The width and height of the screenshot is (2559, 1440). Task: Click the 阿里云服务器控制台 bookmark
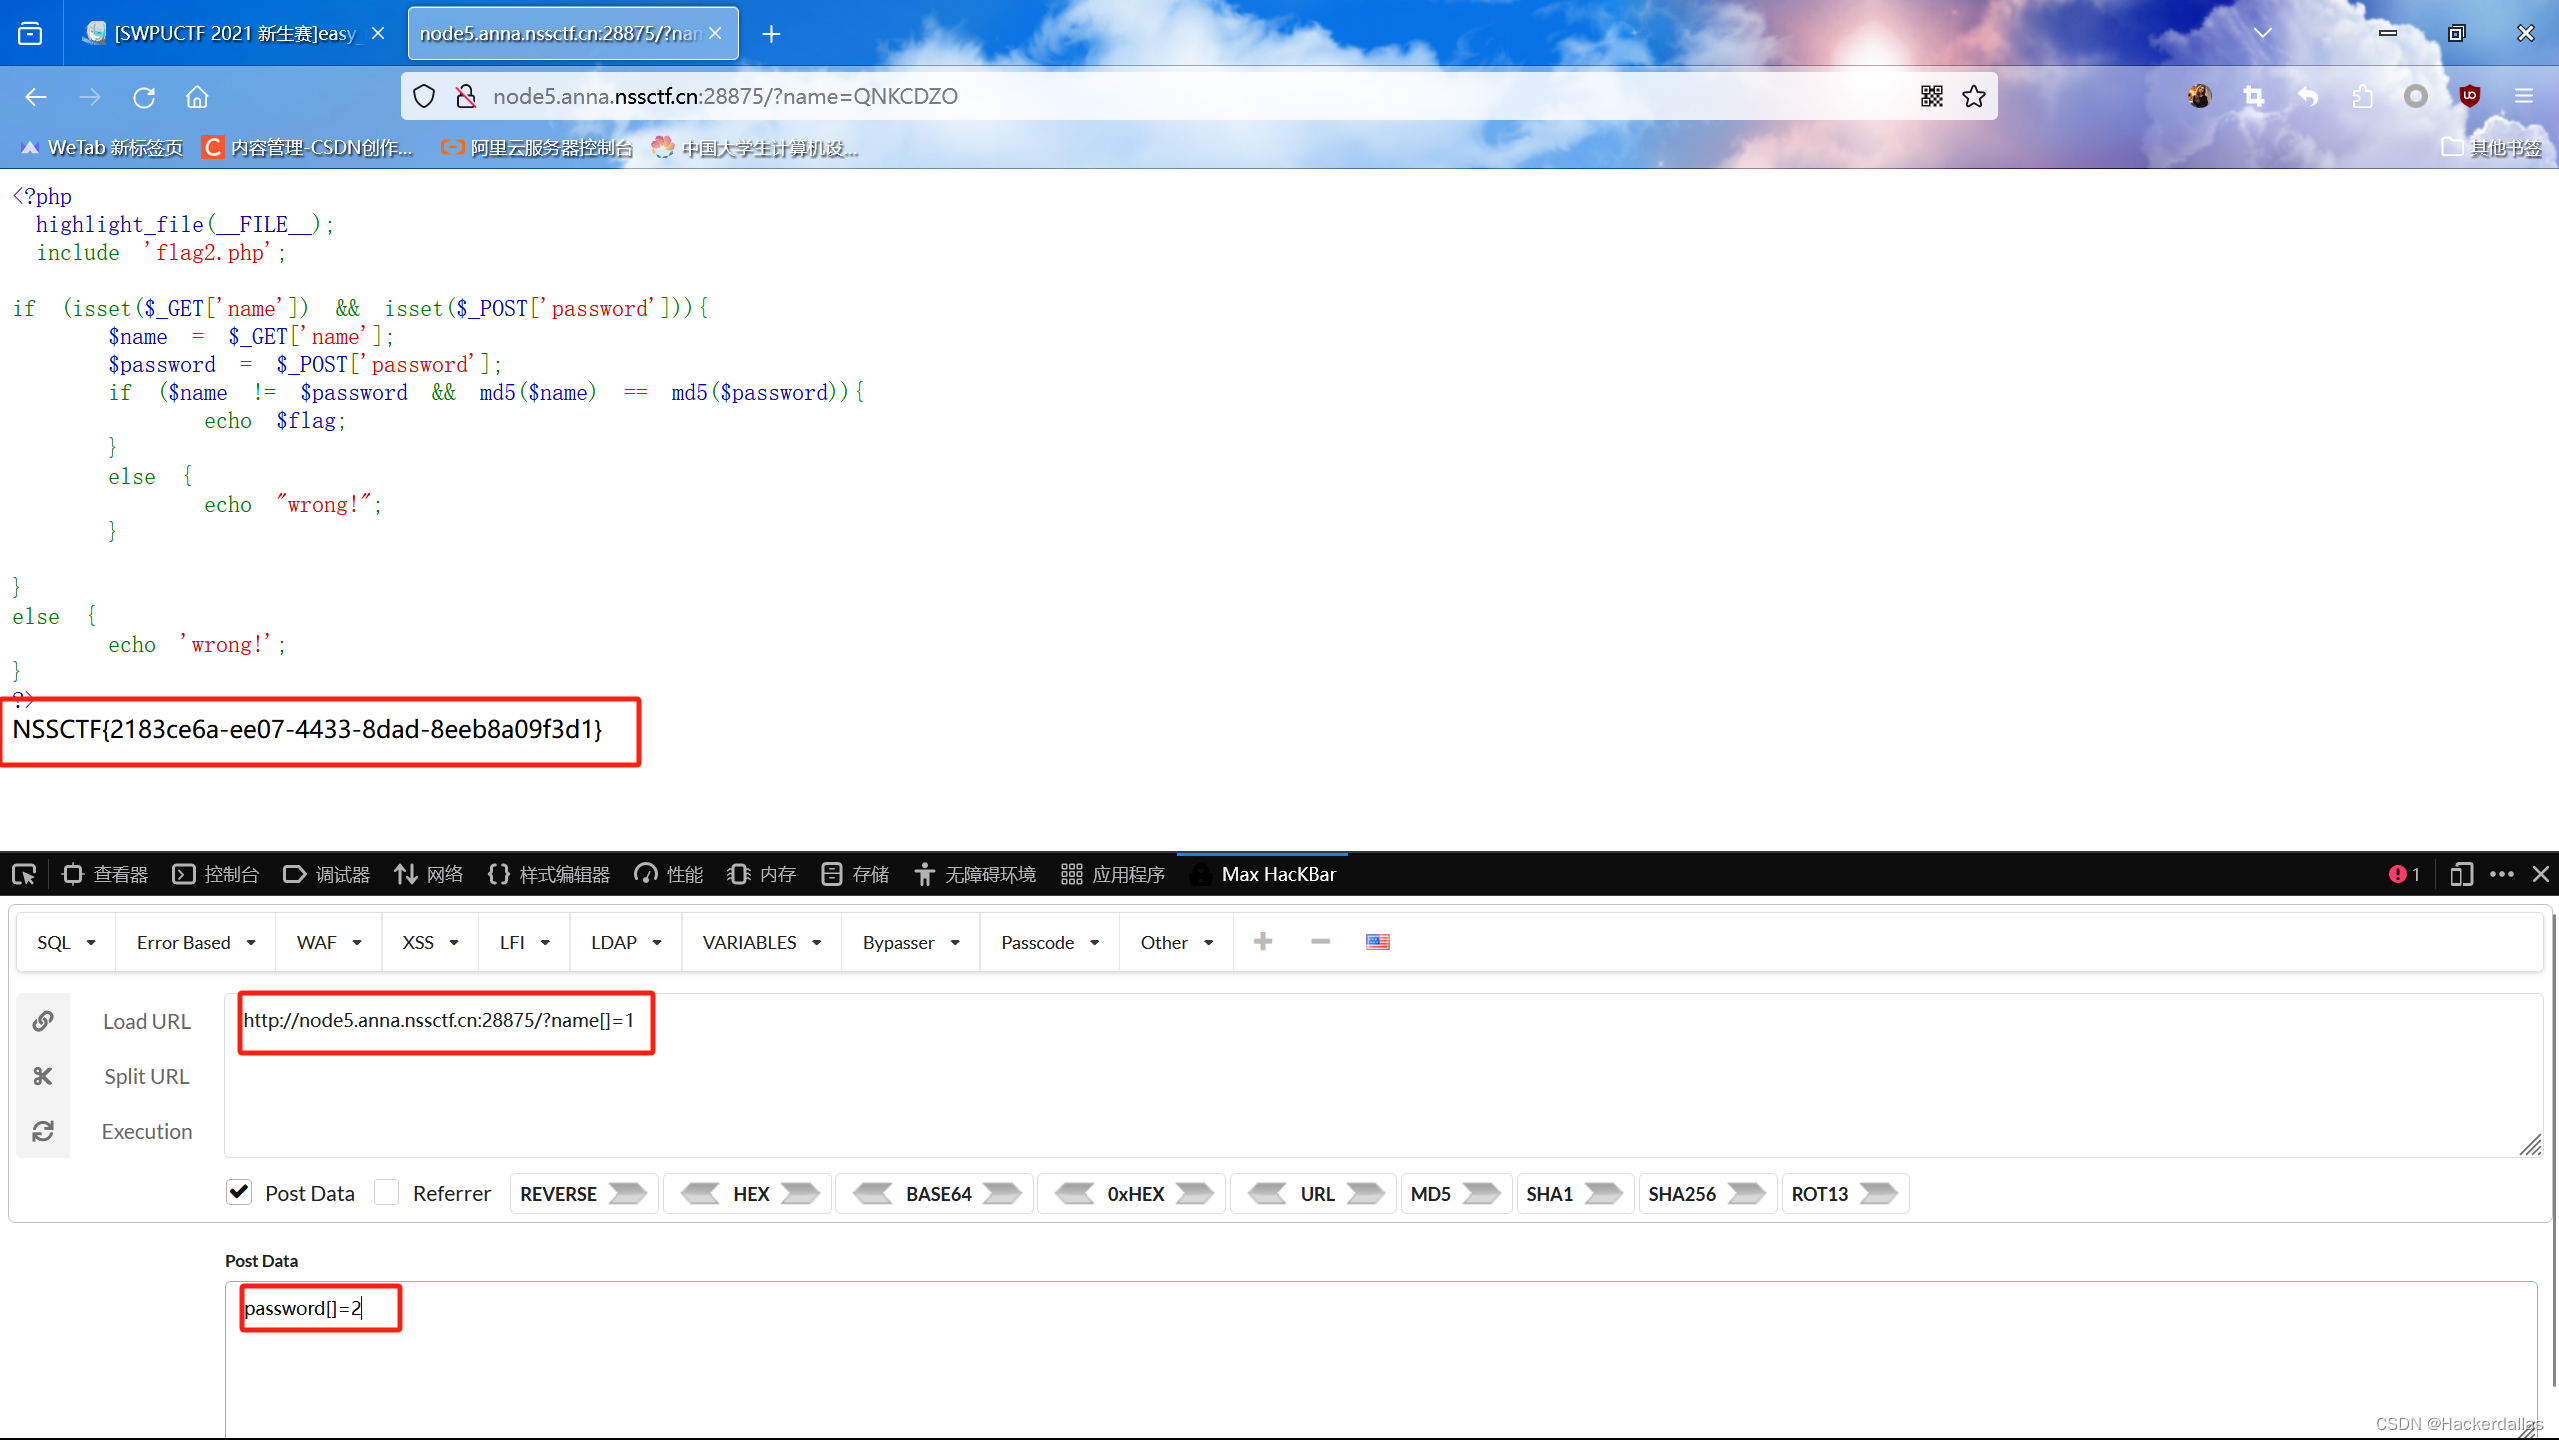tap(536, 147)
